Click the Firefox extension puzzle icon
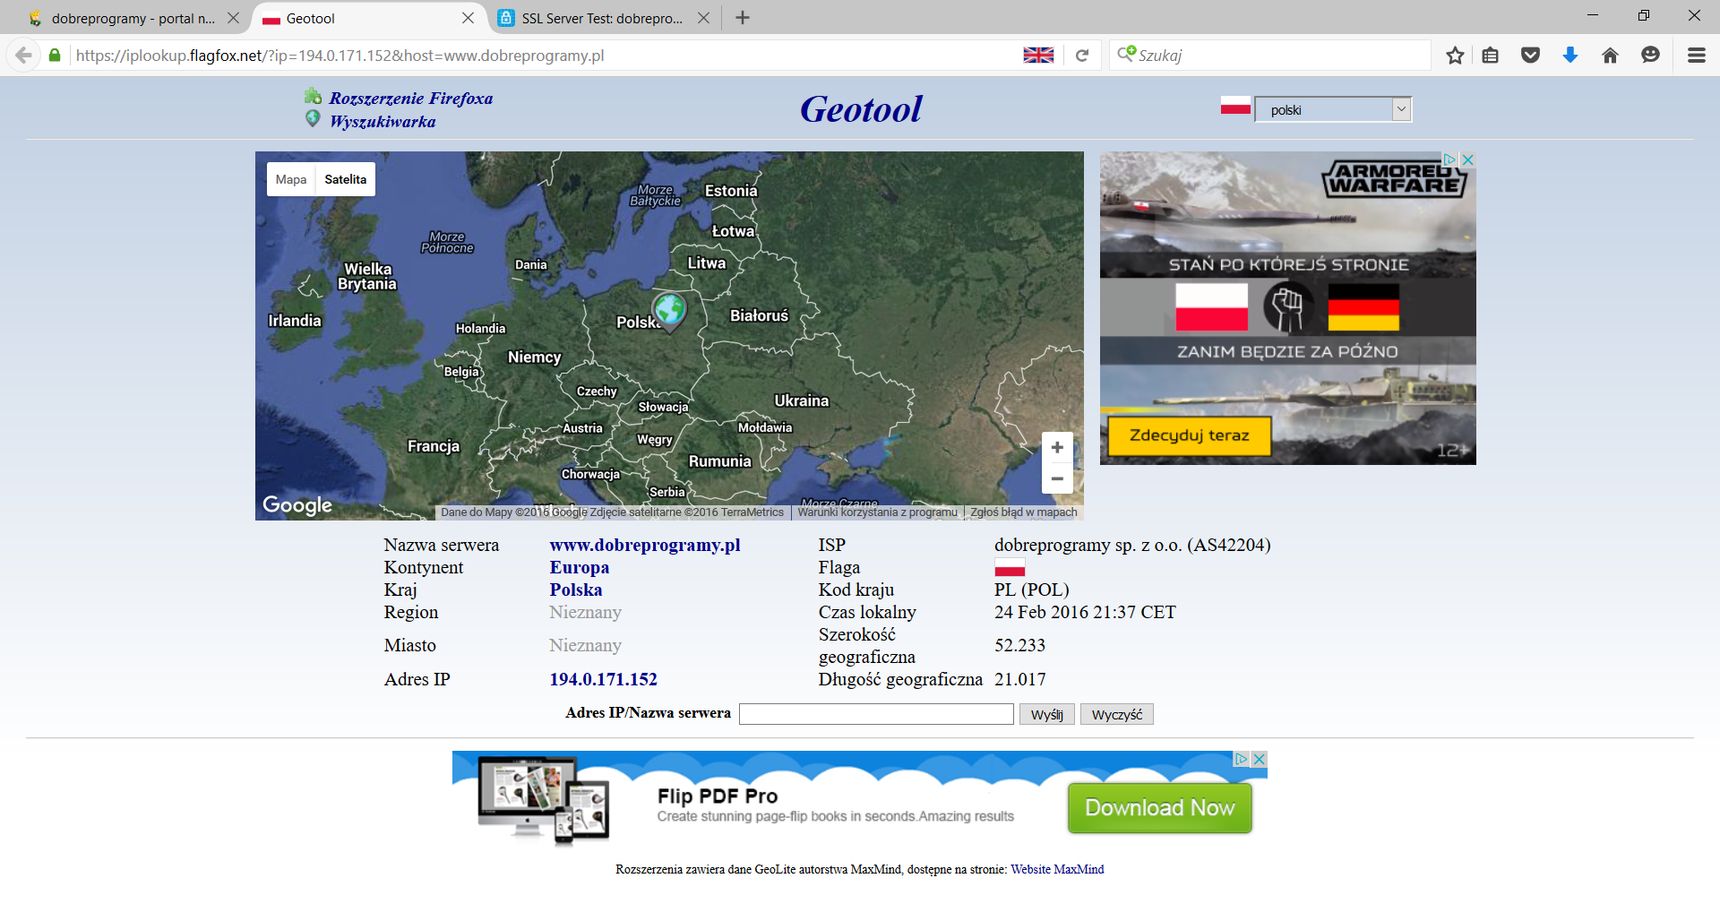 tap(313, 97)
